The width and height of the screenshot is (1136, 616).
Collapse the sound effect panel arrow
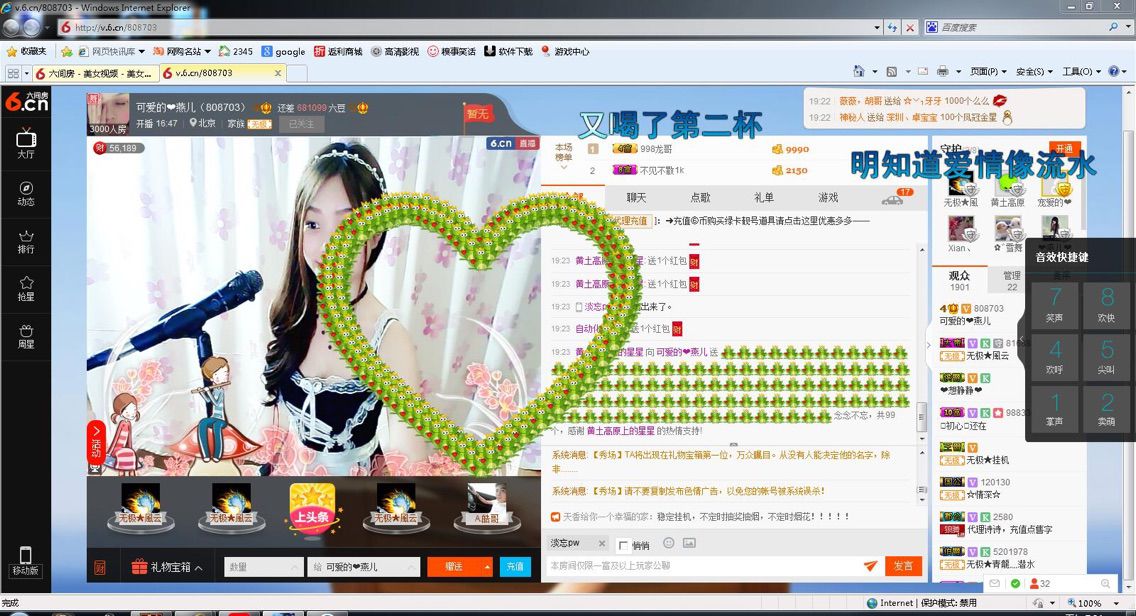pyautogui.click(x=1022, y=338)
